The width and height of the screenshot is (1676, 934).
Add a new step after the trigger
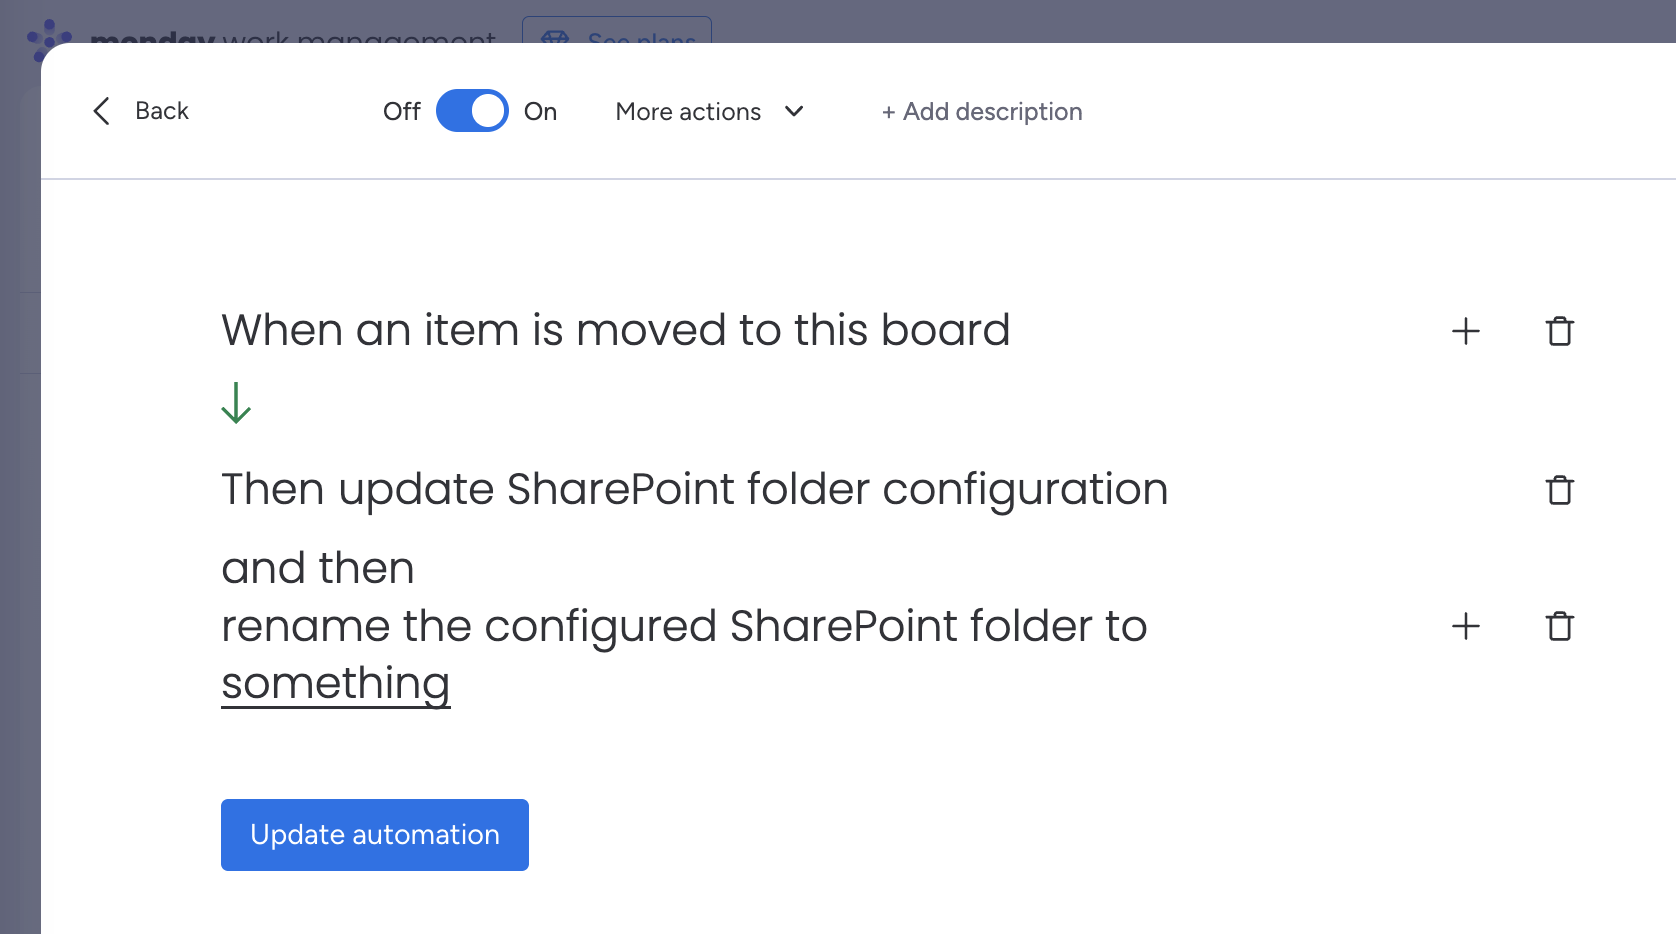coord(1465,331)
